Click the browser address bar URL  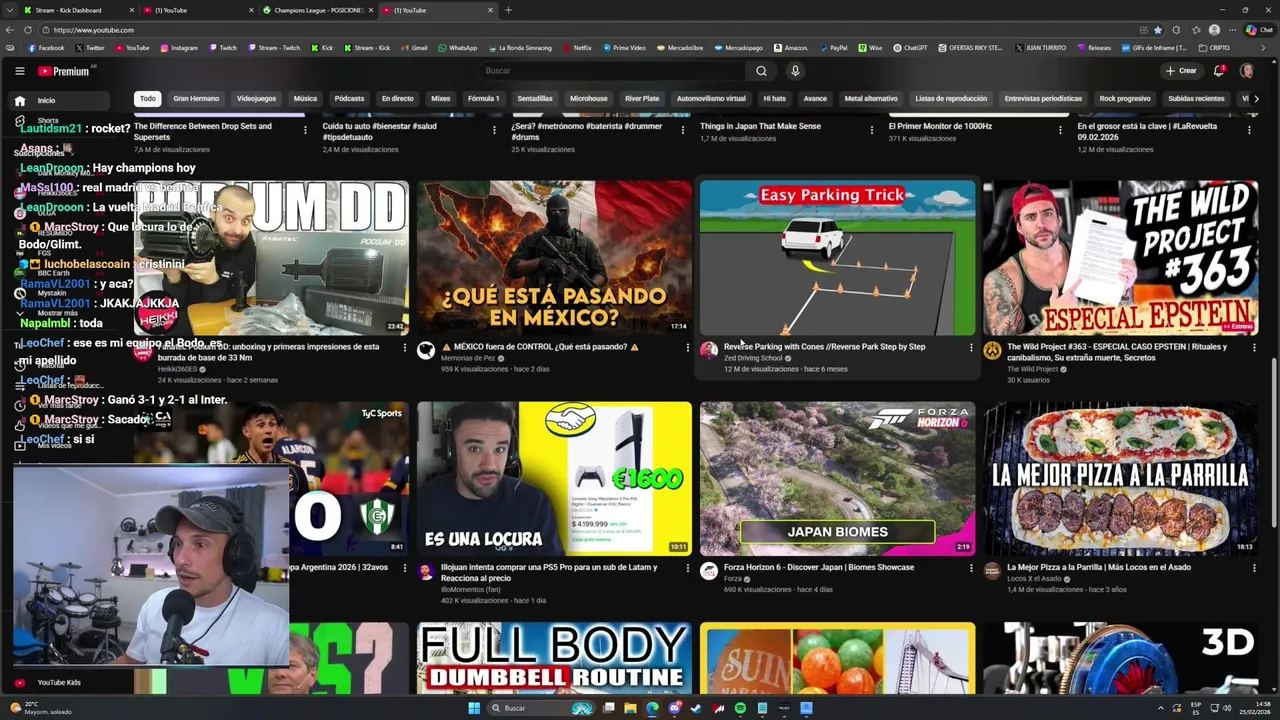coord(93,30)
